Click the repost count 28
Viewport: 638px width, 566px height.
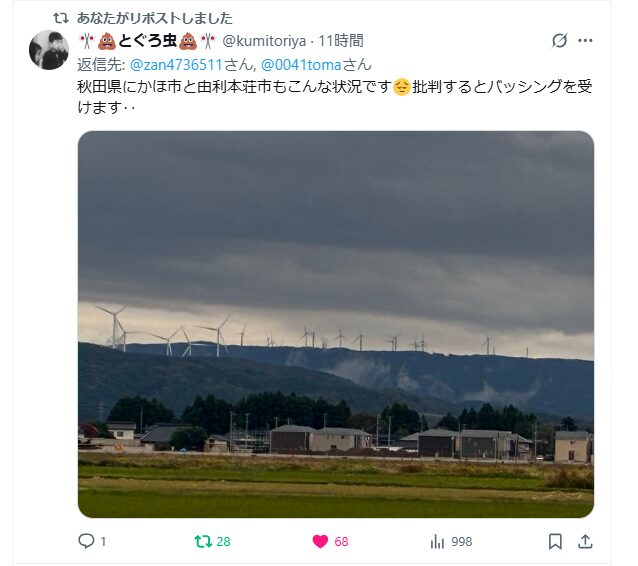pos(223,542)
